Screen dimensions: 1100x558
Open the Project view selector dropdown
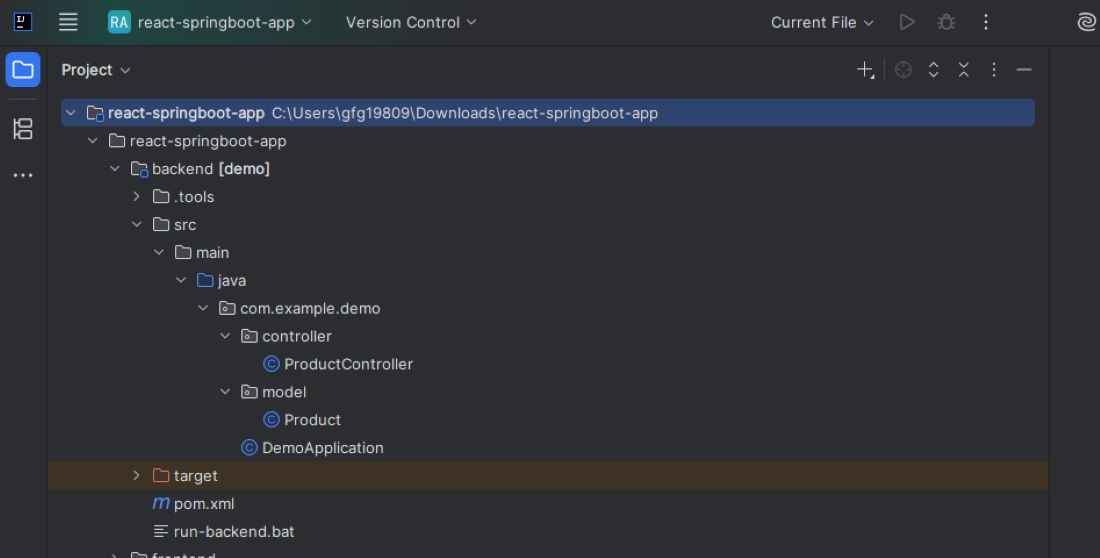pyautogui.click(x=95, y=69)
